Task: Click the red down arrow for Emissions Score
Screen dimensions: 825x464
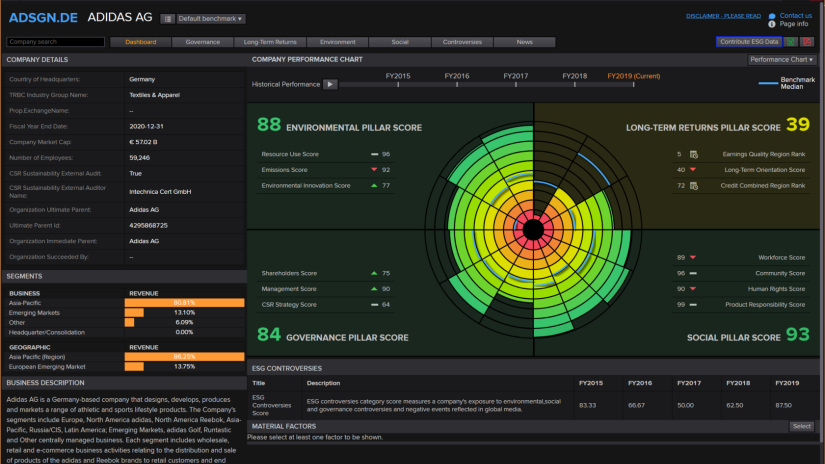Action: (374, 169)
